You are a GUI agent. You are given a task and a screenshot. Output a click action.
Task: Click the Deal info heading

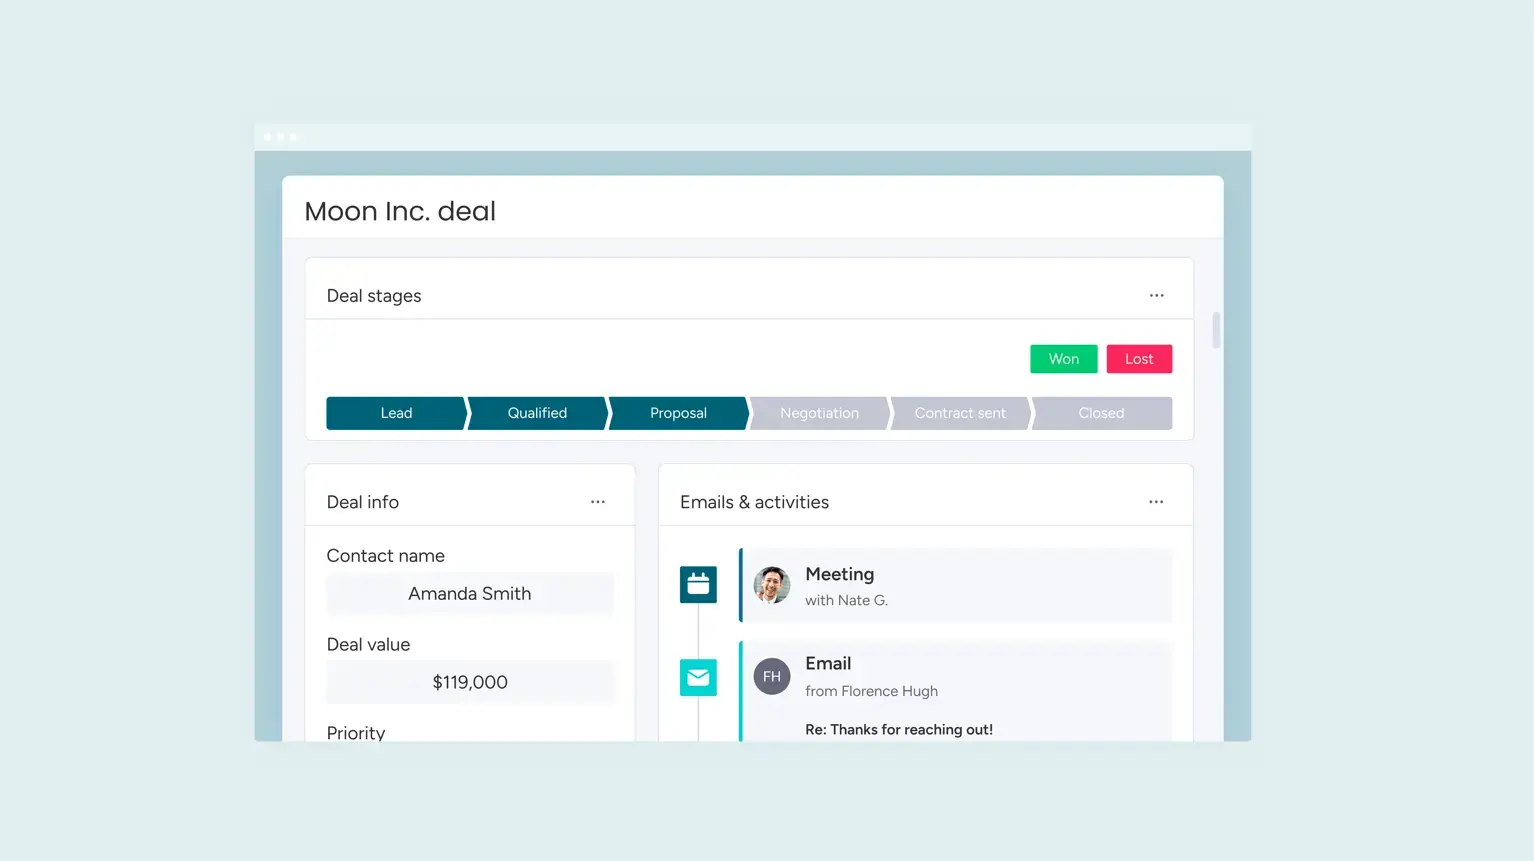[x=363, y=502]
